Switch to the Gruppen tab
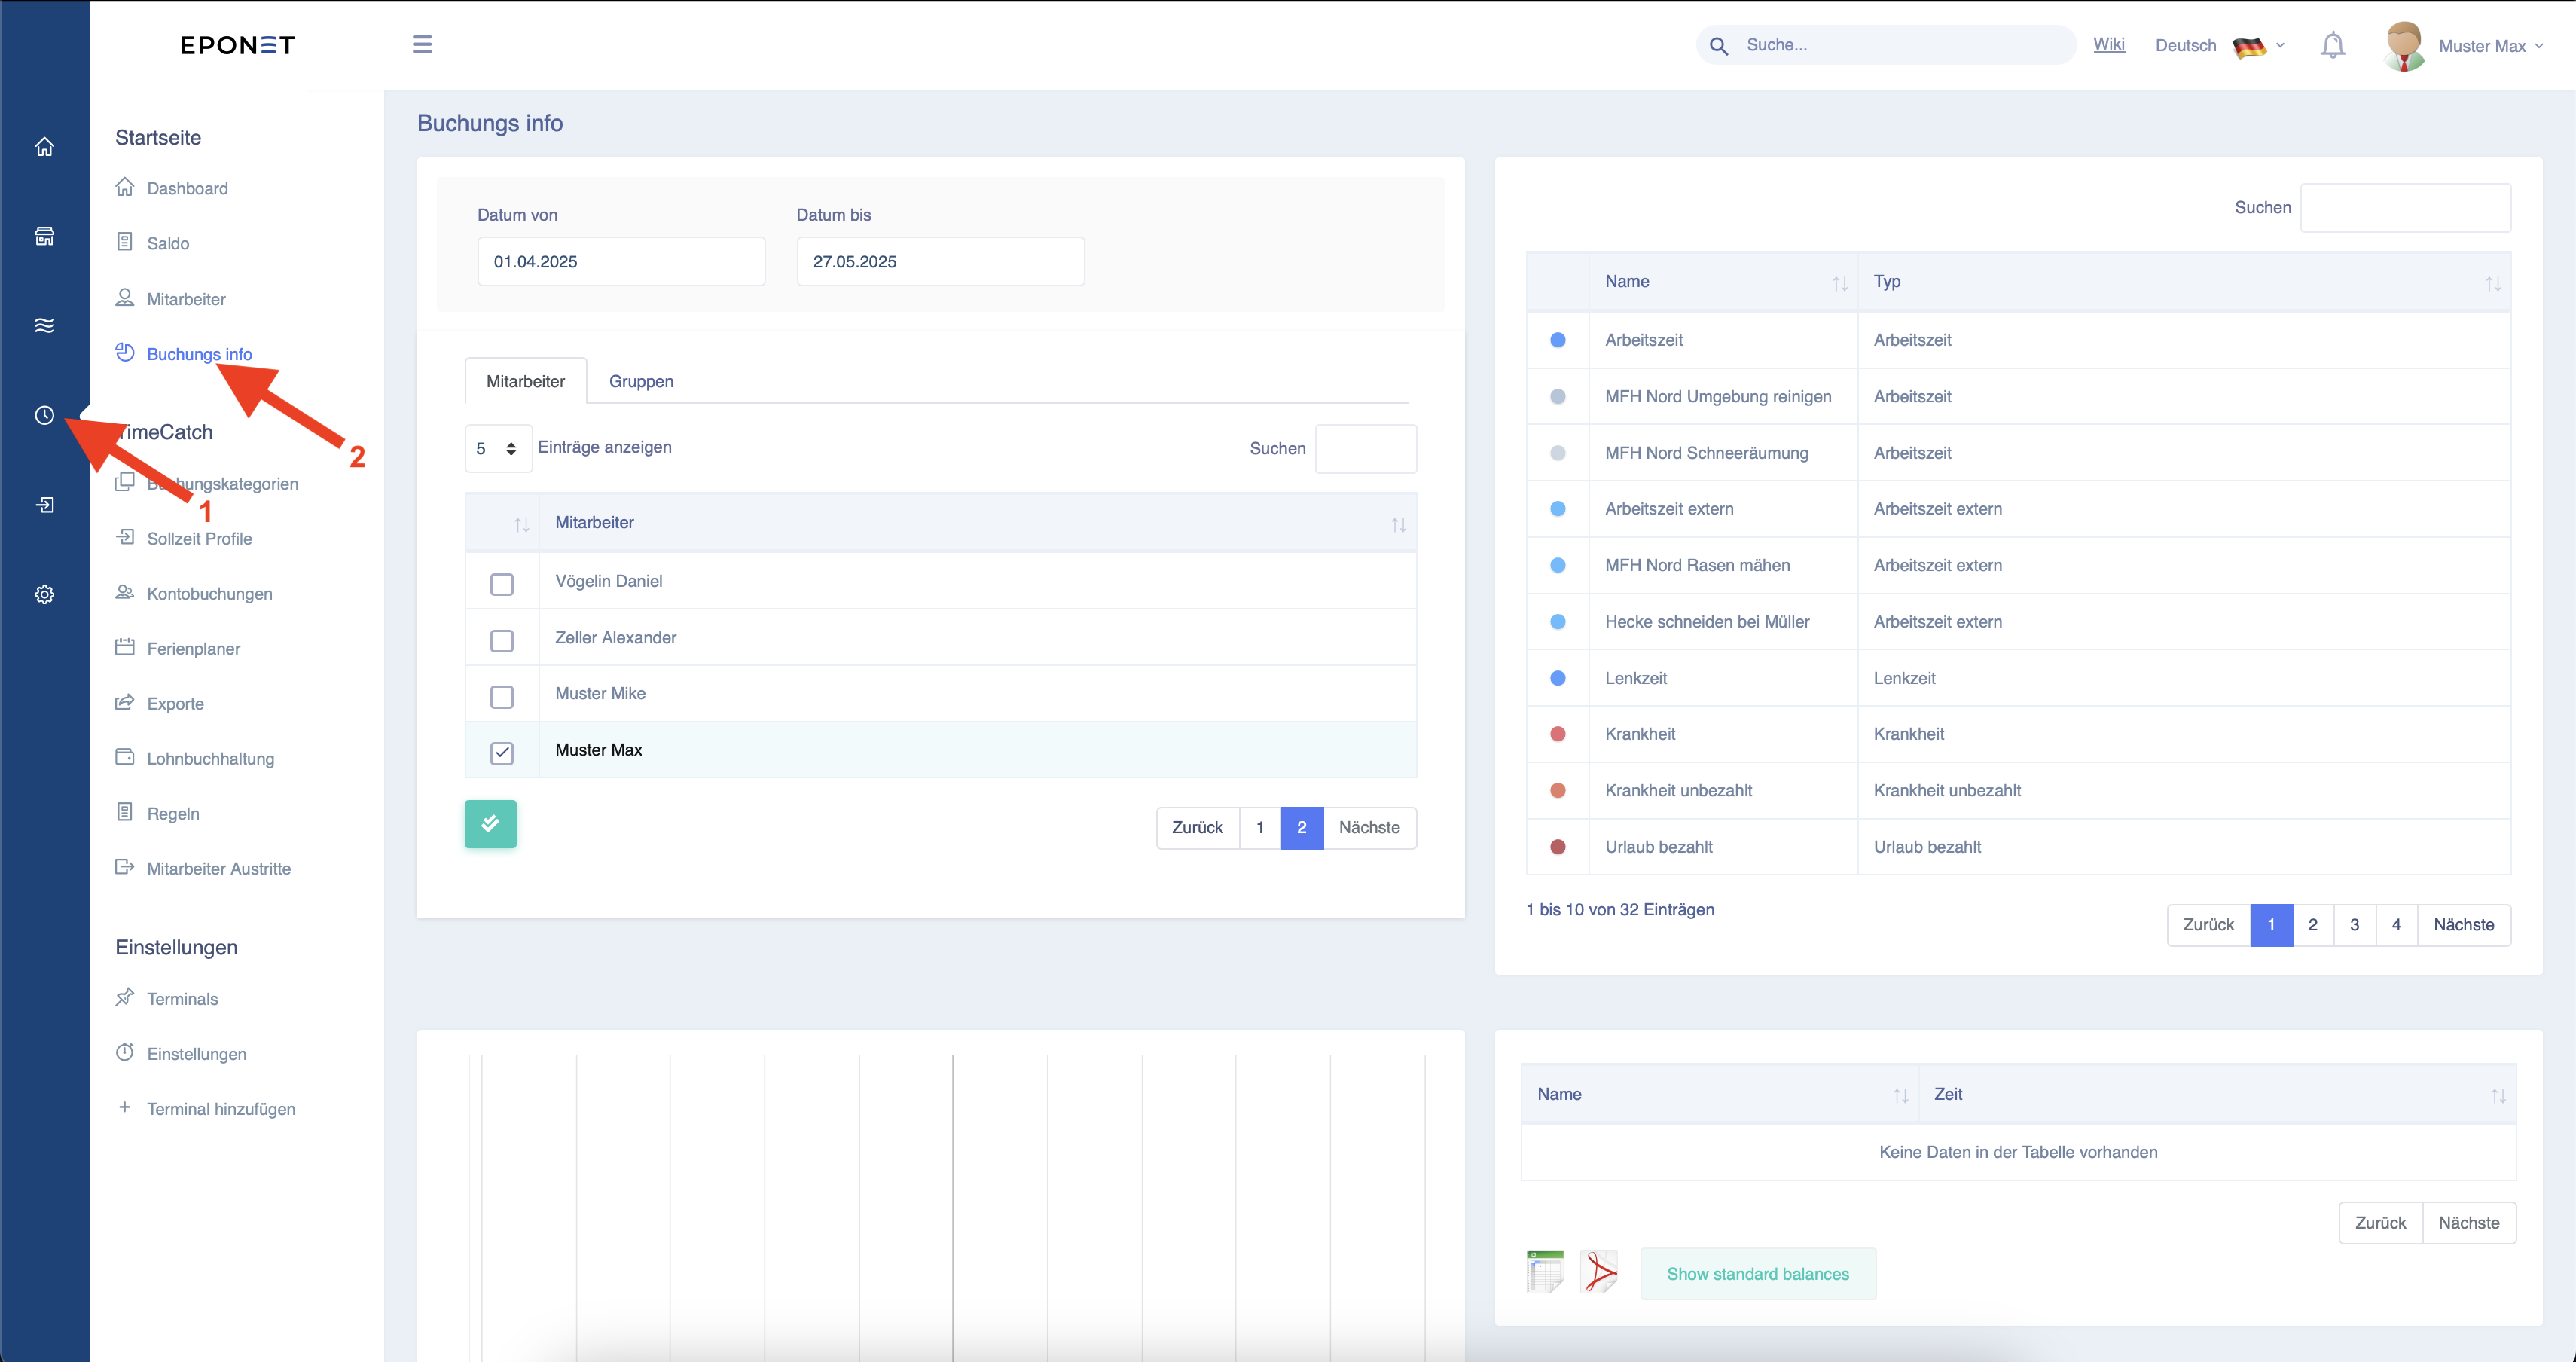Image resolution: width=2576 pixels, height=1362 pixels. point(641,381)
